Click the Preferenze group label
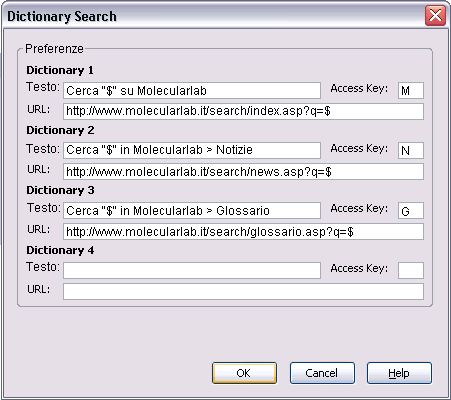Image resolution: width=451 pixels, height=400 pixels. point(54,49)
